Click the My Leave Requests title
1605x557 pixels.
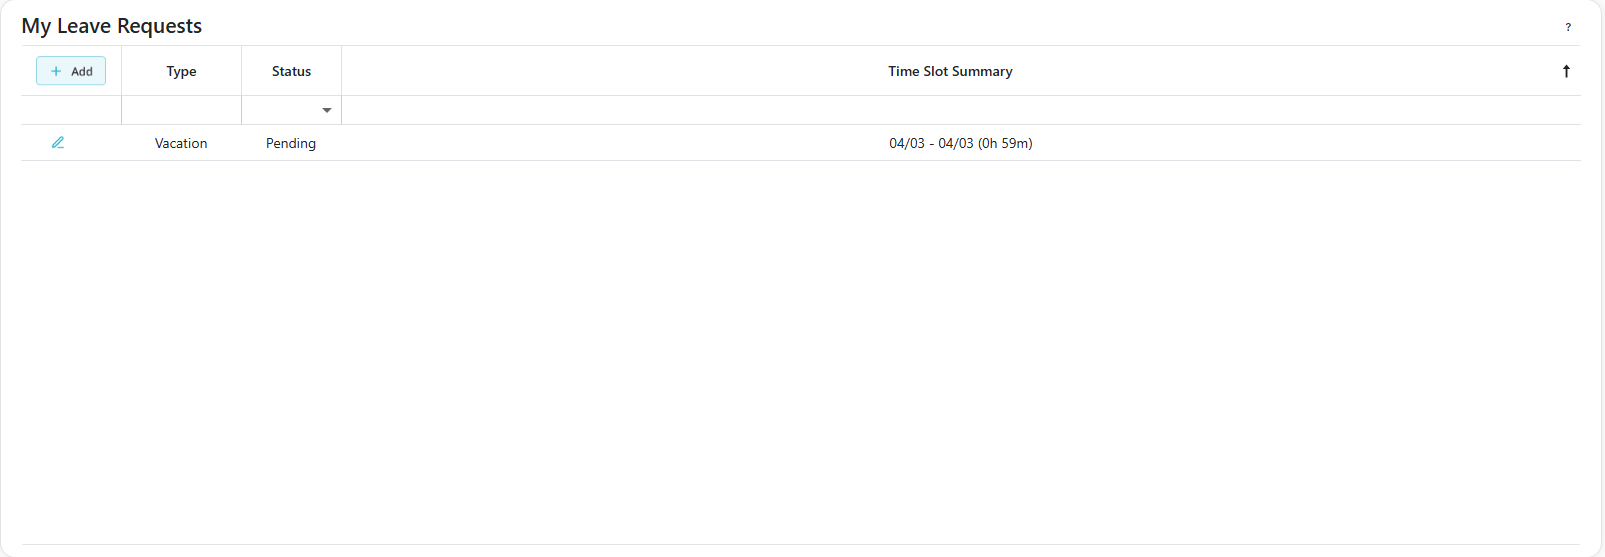click(112, 26)
